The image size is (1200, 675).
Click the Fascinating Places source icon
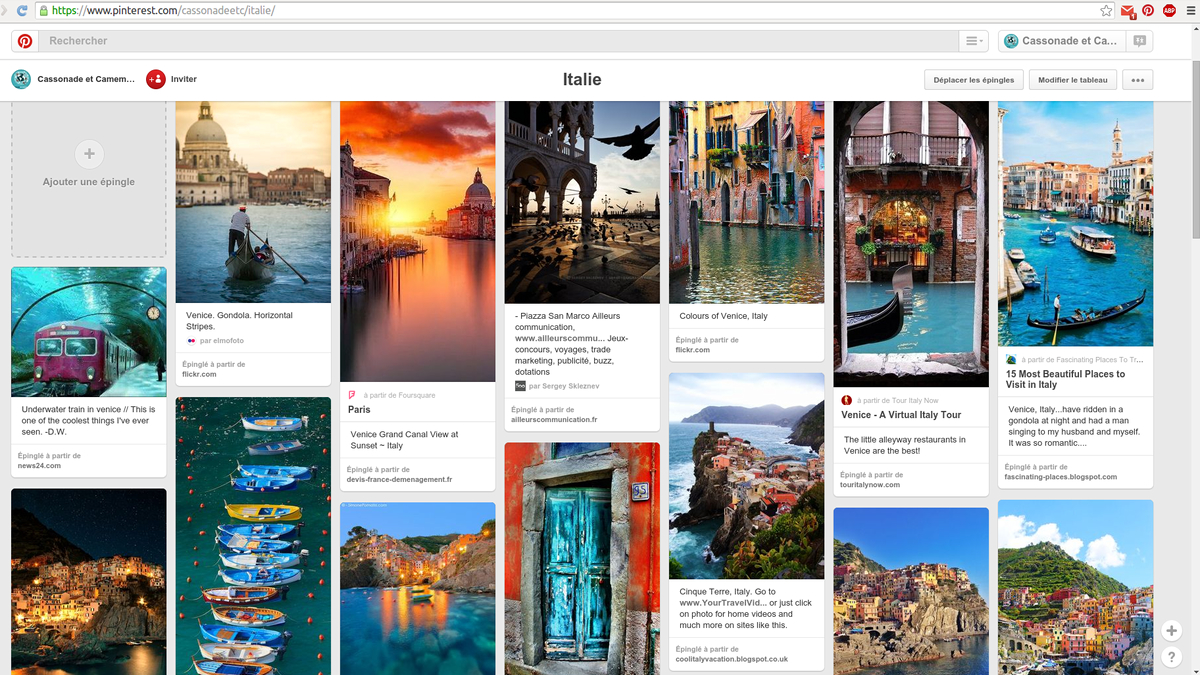click(x=1011, y=360)
